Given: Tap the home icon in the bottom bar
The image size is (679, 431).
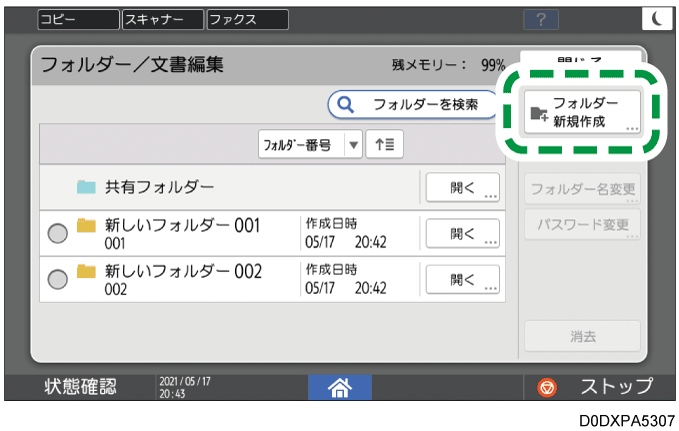Looking at the screenshot, I should pos(340,387).
